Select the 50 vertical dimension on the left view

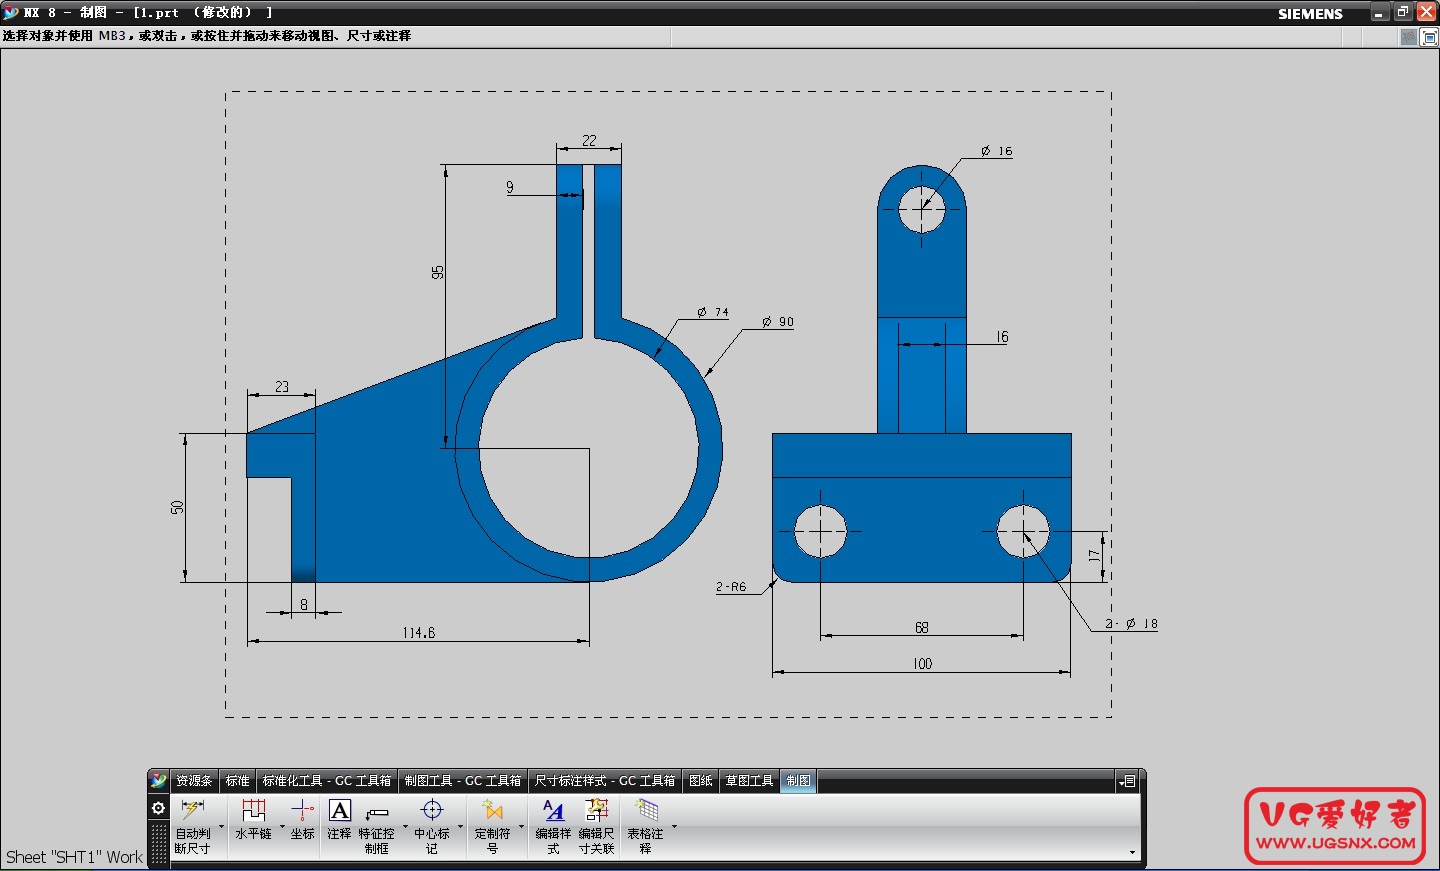coord(177,508)
